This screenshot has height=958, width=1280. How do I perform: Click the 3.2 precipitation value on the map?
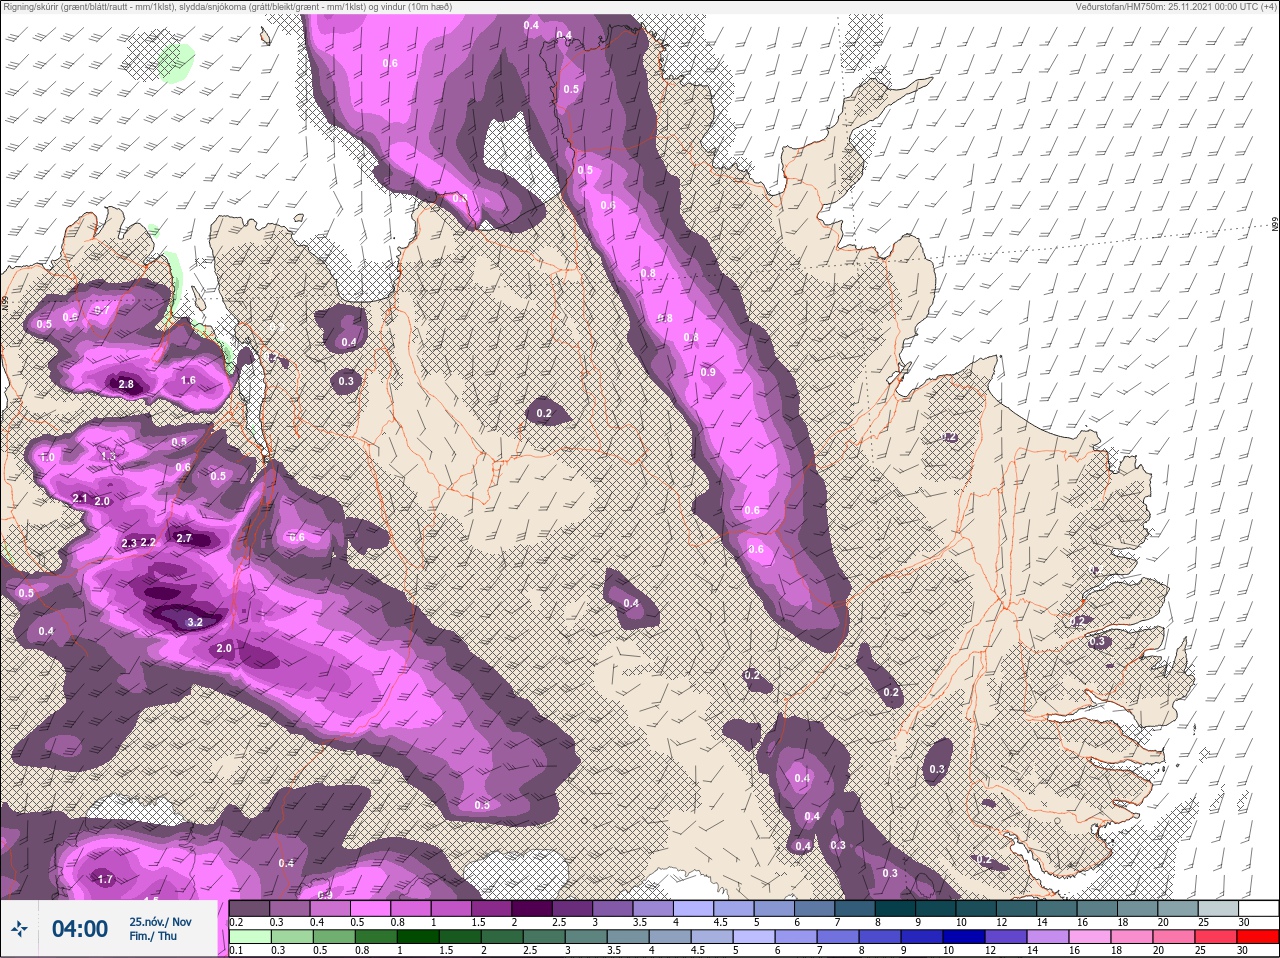click(x=195, y=622)
